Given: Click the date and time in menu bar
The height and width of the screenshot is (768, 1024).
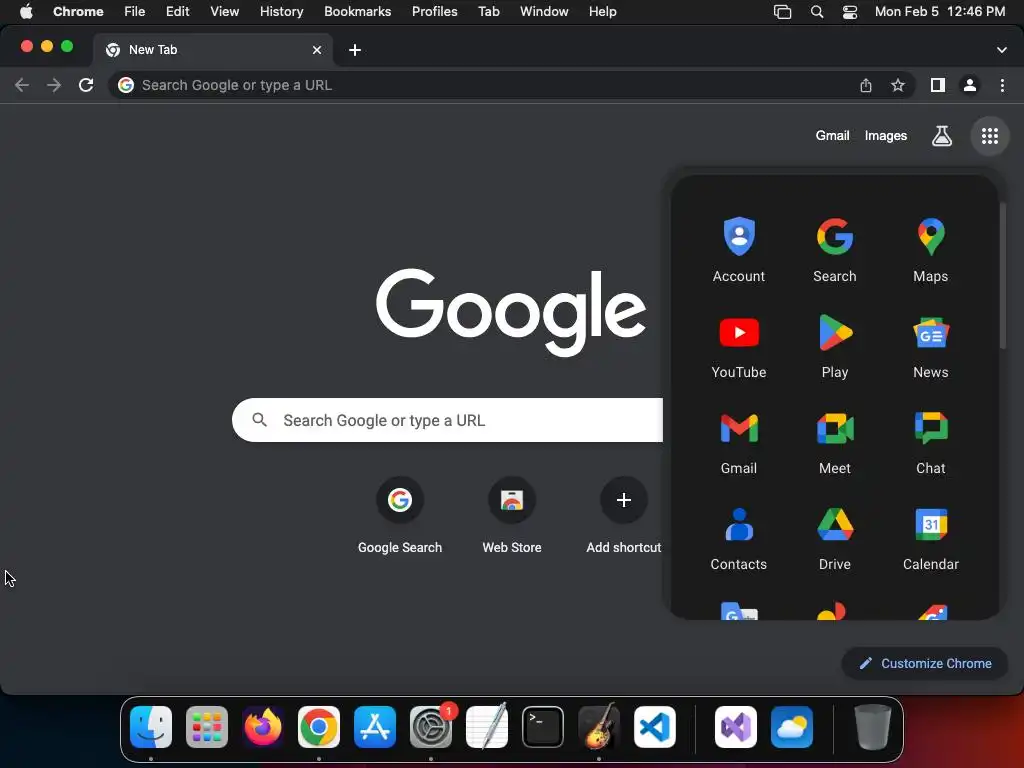Looking at the screenshot, I should [x=940, y=12].
